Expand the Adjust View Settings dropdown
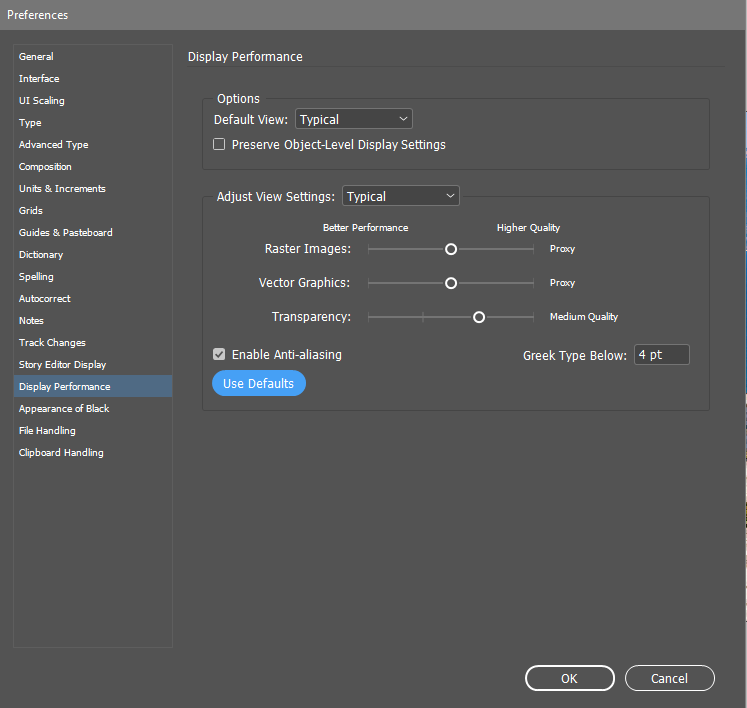Image resolution: width=747 pixels, height=708 pixels. [x=400, y=197]
